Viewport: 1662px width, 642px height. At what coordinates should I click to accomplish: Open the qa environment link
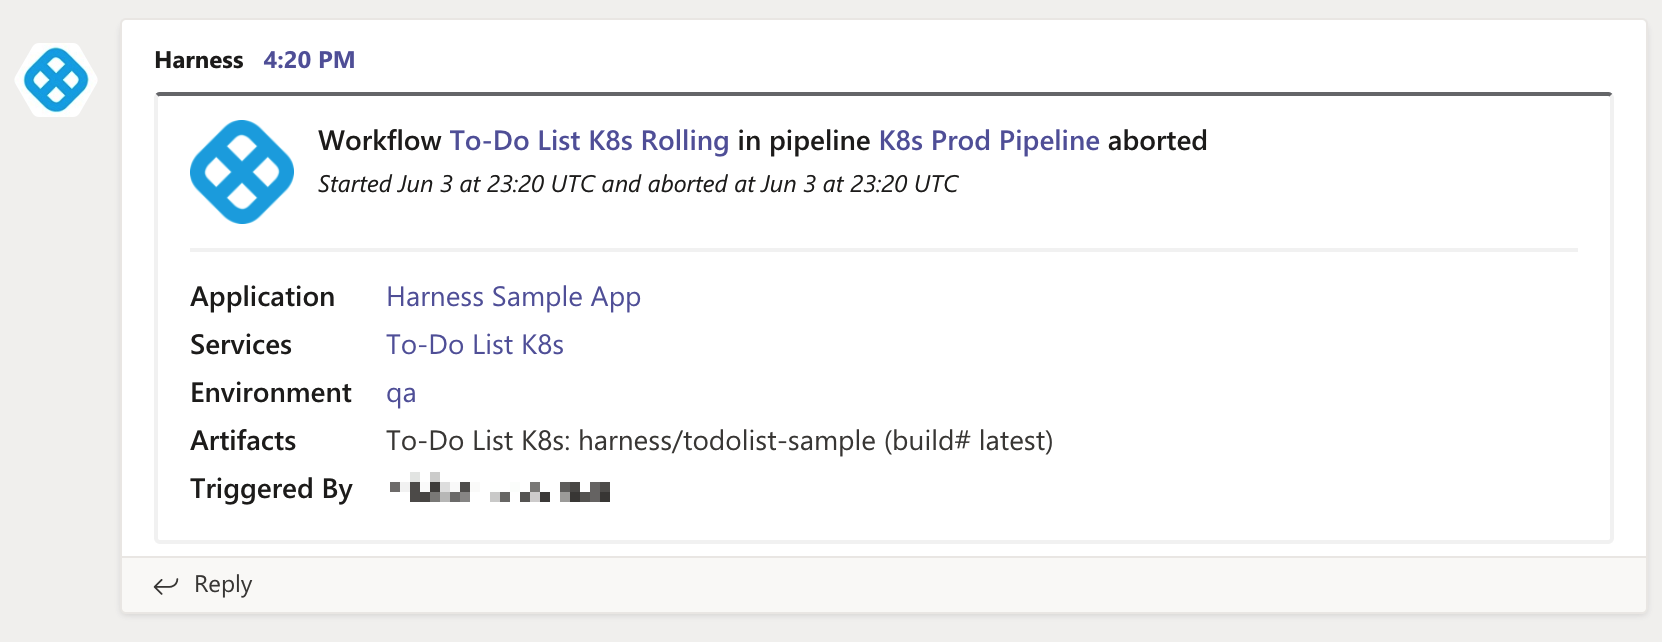(401, 394)
